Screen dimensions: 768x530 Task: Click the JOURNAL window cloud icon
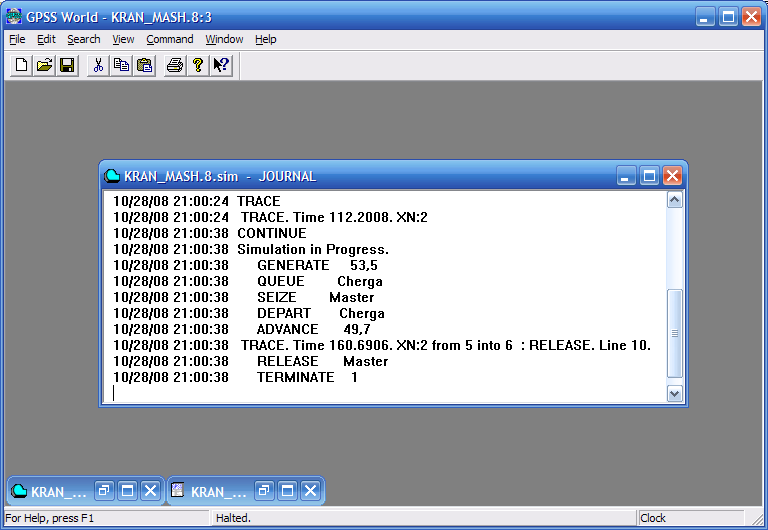coord(112,176)
